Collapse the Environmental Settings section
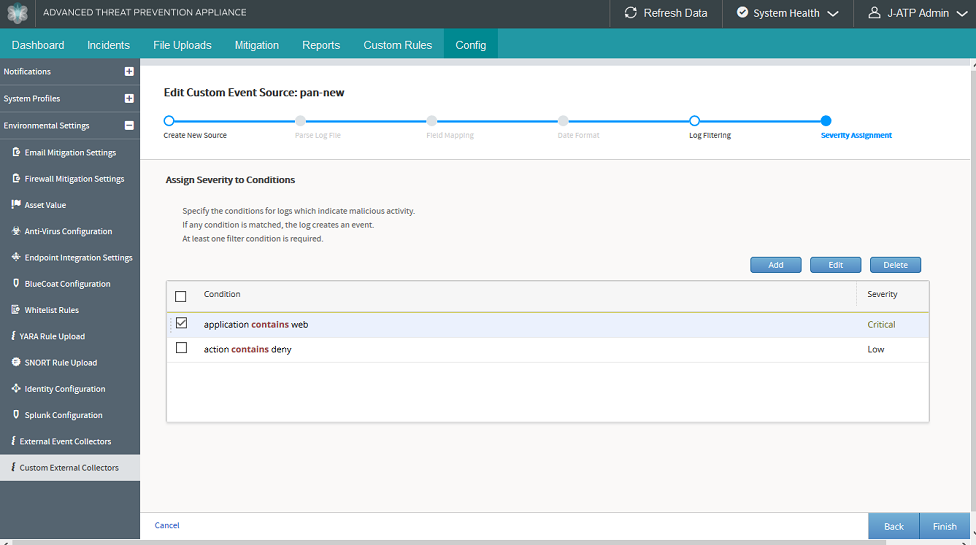The image size is (976, 545). pos(129,126)
